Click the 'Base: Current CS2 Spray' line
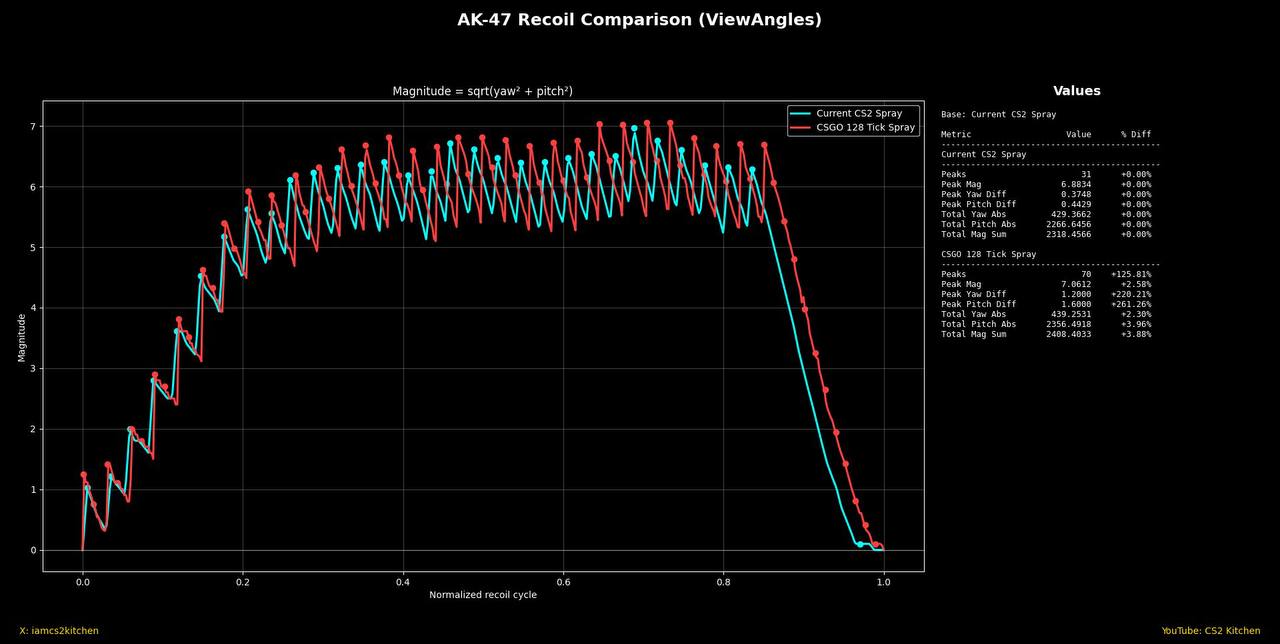 pos(998,115)
